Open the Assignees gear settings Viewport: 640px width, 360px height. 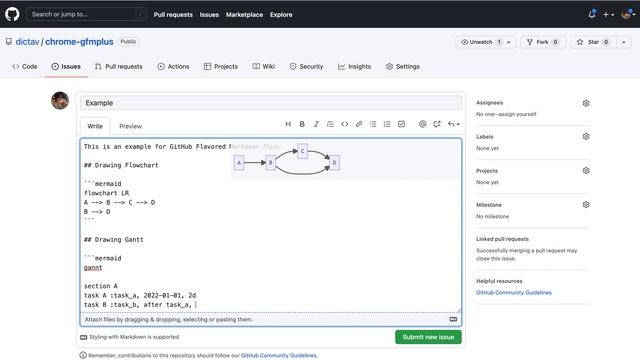pos(586,103)
